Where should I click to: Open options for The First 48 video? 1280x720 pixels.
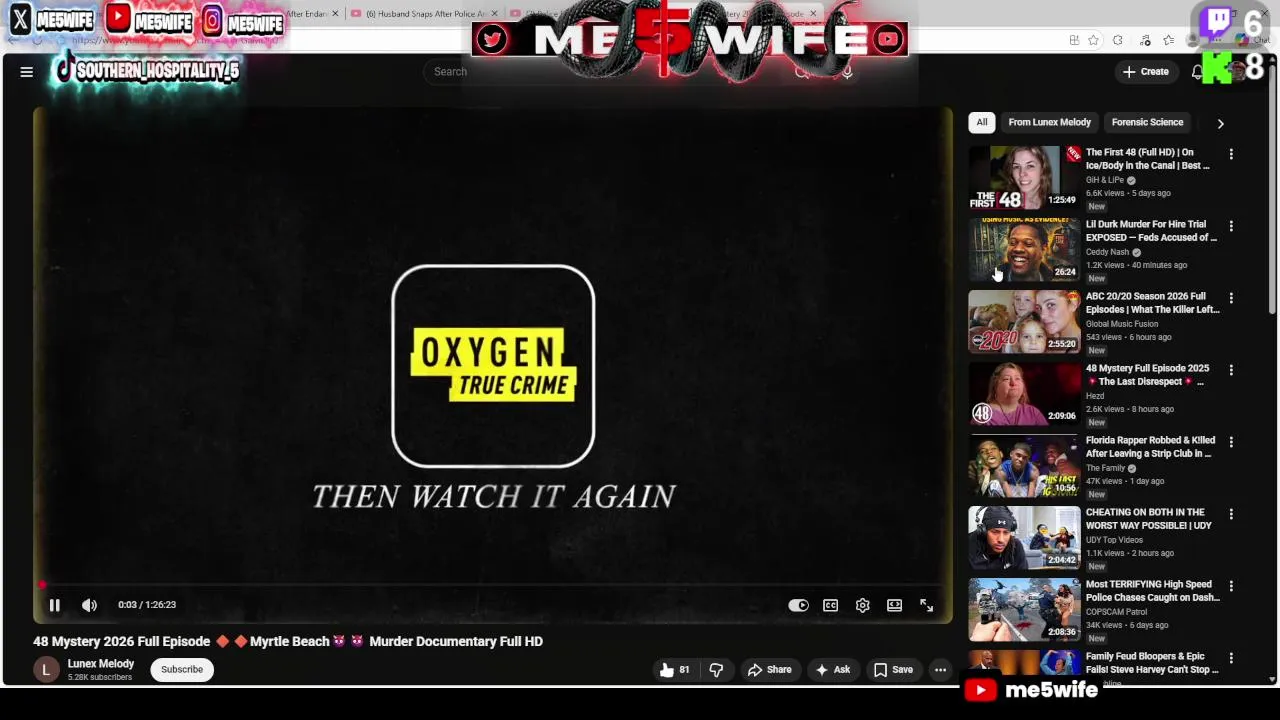point(1231,154)
